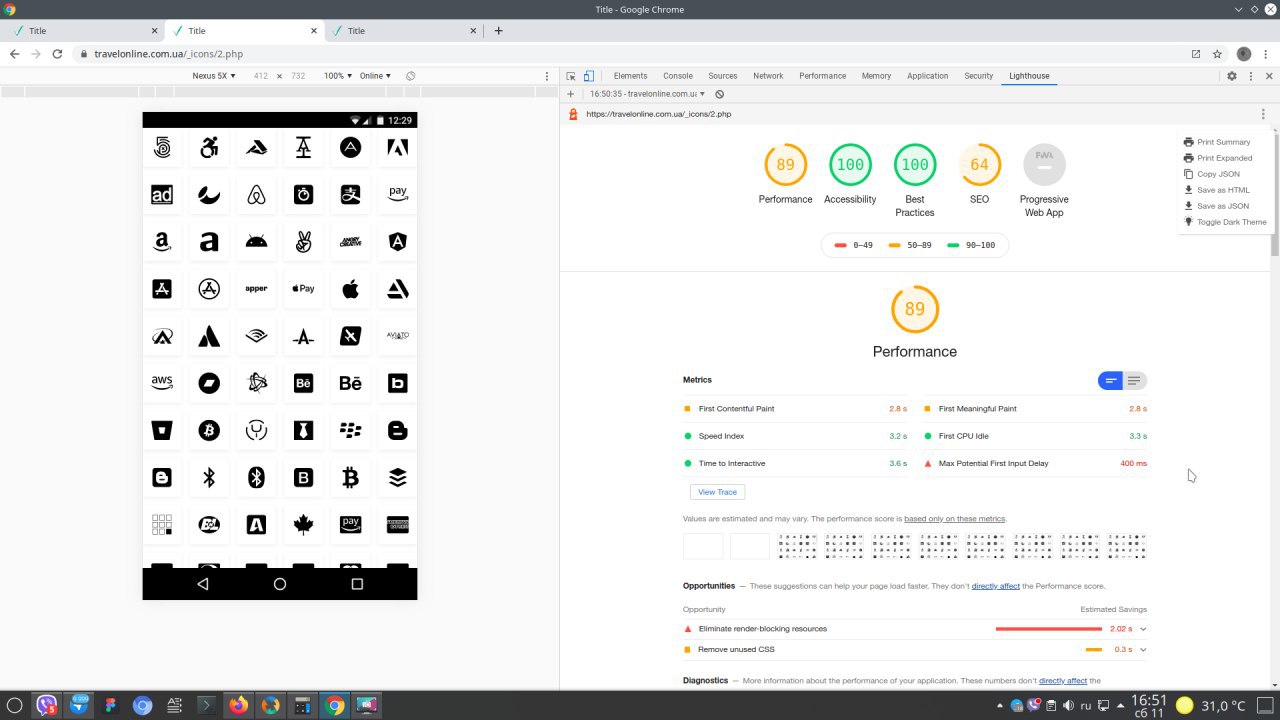Open the terminal from the taskbar
The height and width of the screenshot is (720, 1280).
[x=206, y=705]
